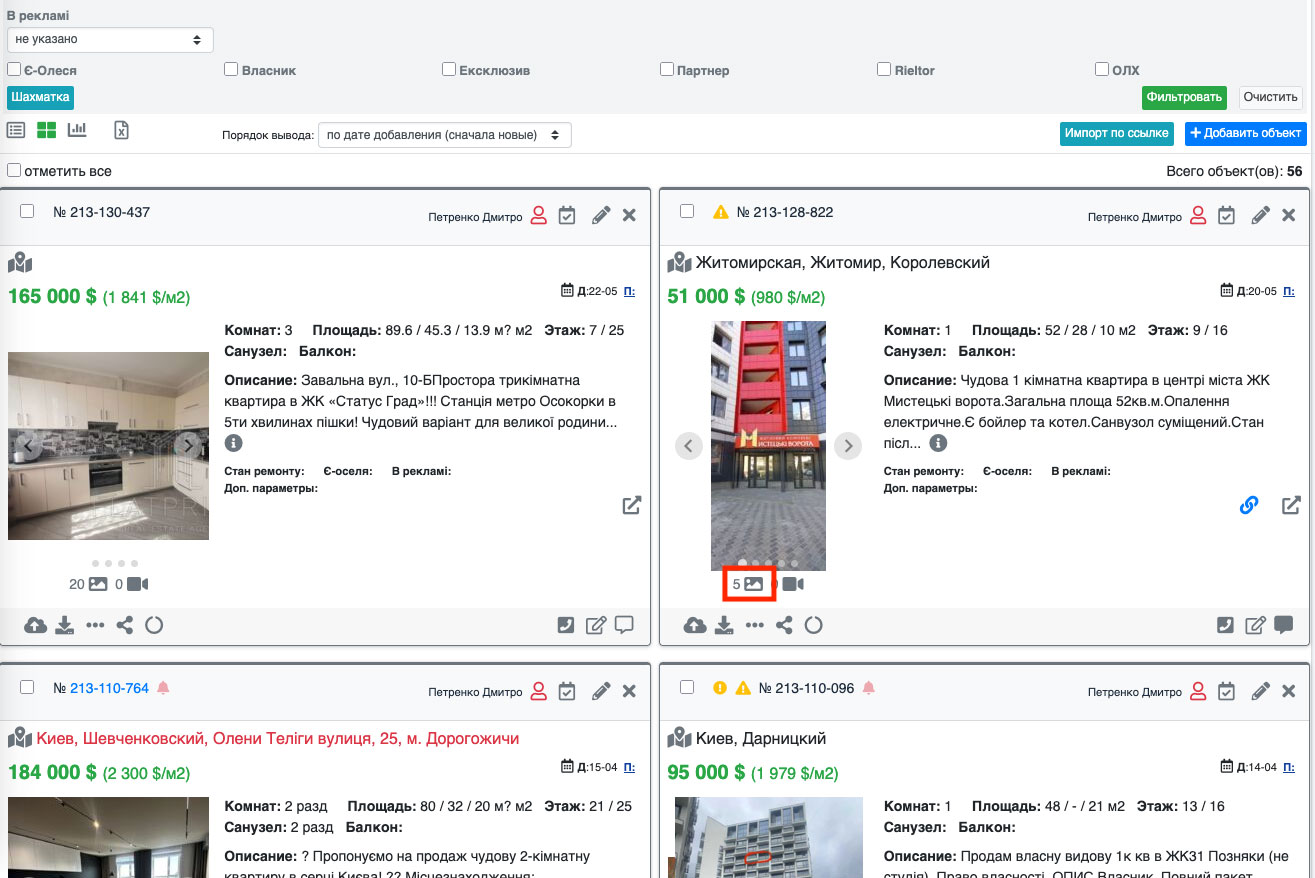
Task: Open photo count icon on Житомир listing
Action: pos(753,584)
